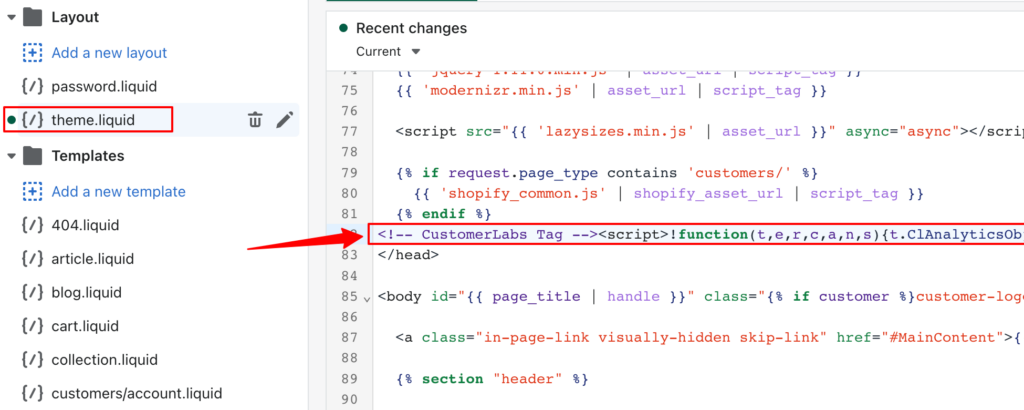Click the file icon of 404.liquid
The width and height of the screenshot is (1024, 410).
(33, 226)
